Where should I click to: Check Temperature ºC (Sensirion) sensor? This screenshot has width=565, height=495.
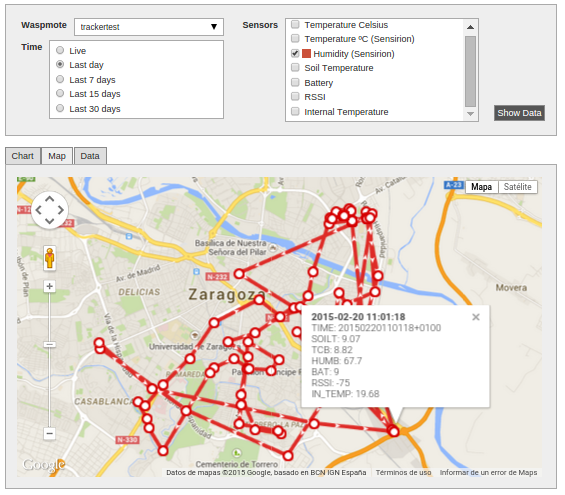coord(295,38)
